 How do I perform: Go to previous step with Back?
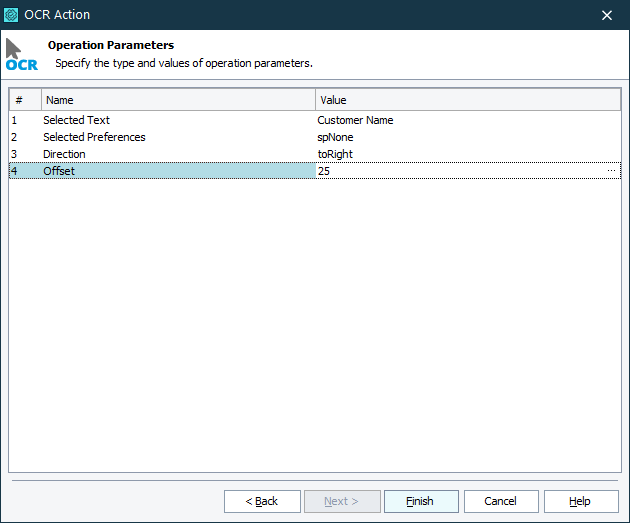pos(262,501)
